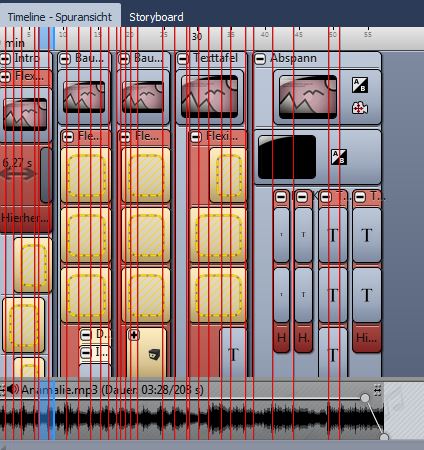This screenshot has width=424, height=450.
Task: Click the resize icon at audio track end
Action: tap(377, 390)
